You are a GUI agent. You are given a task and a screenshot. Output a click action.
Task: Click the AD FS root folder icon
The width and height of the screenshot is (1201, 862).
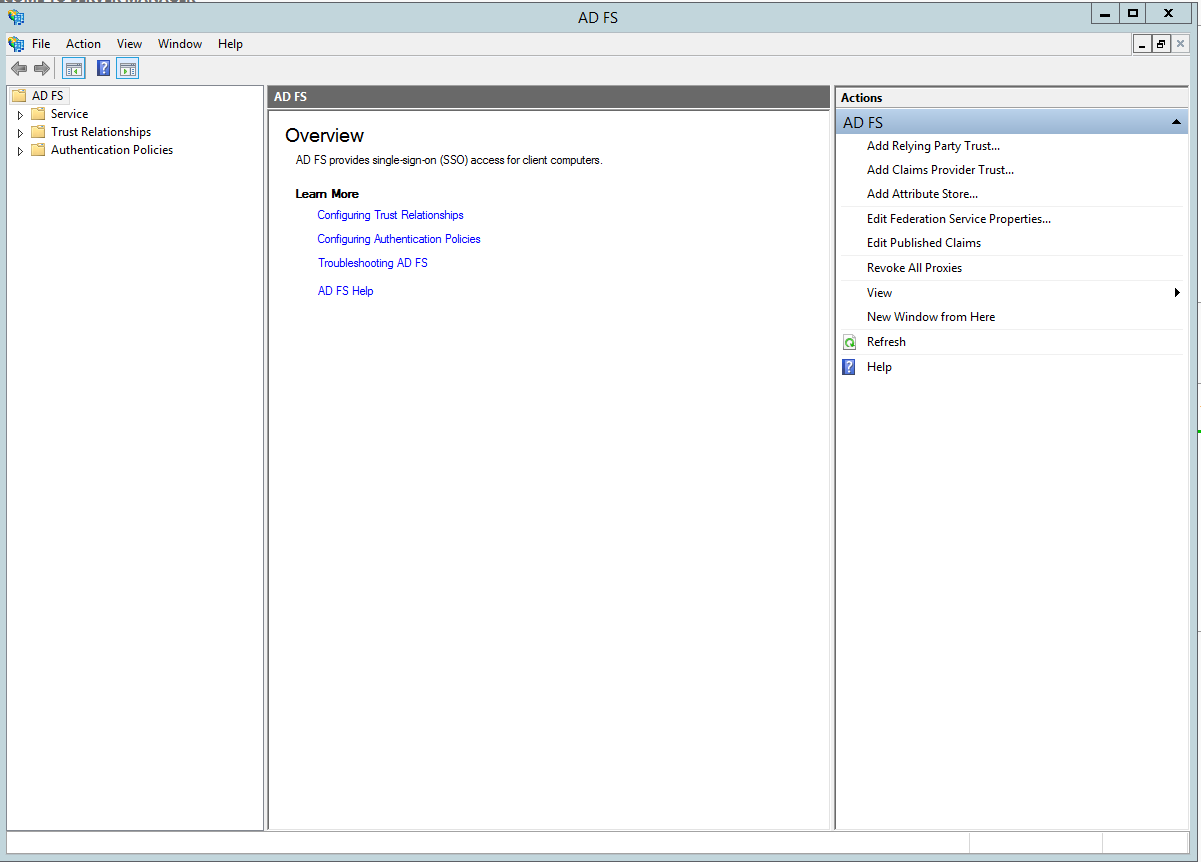(18, 96)
